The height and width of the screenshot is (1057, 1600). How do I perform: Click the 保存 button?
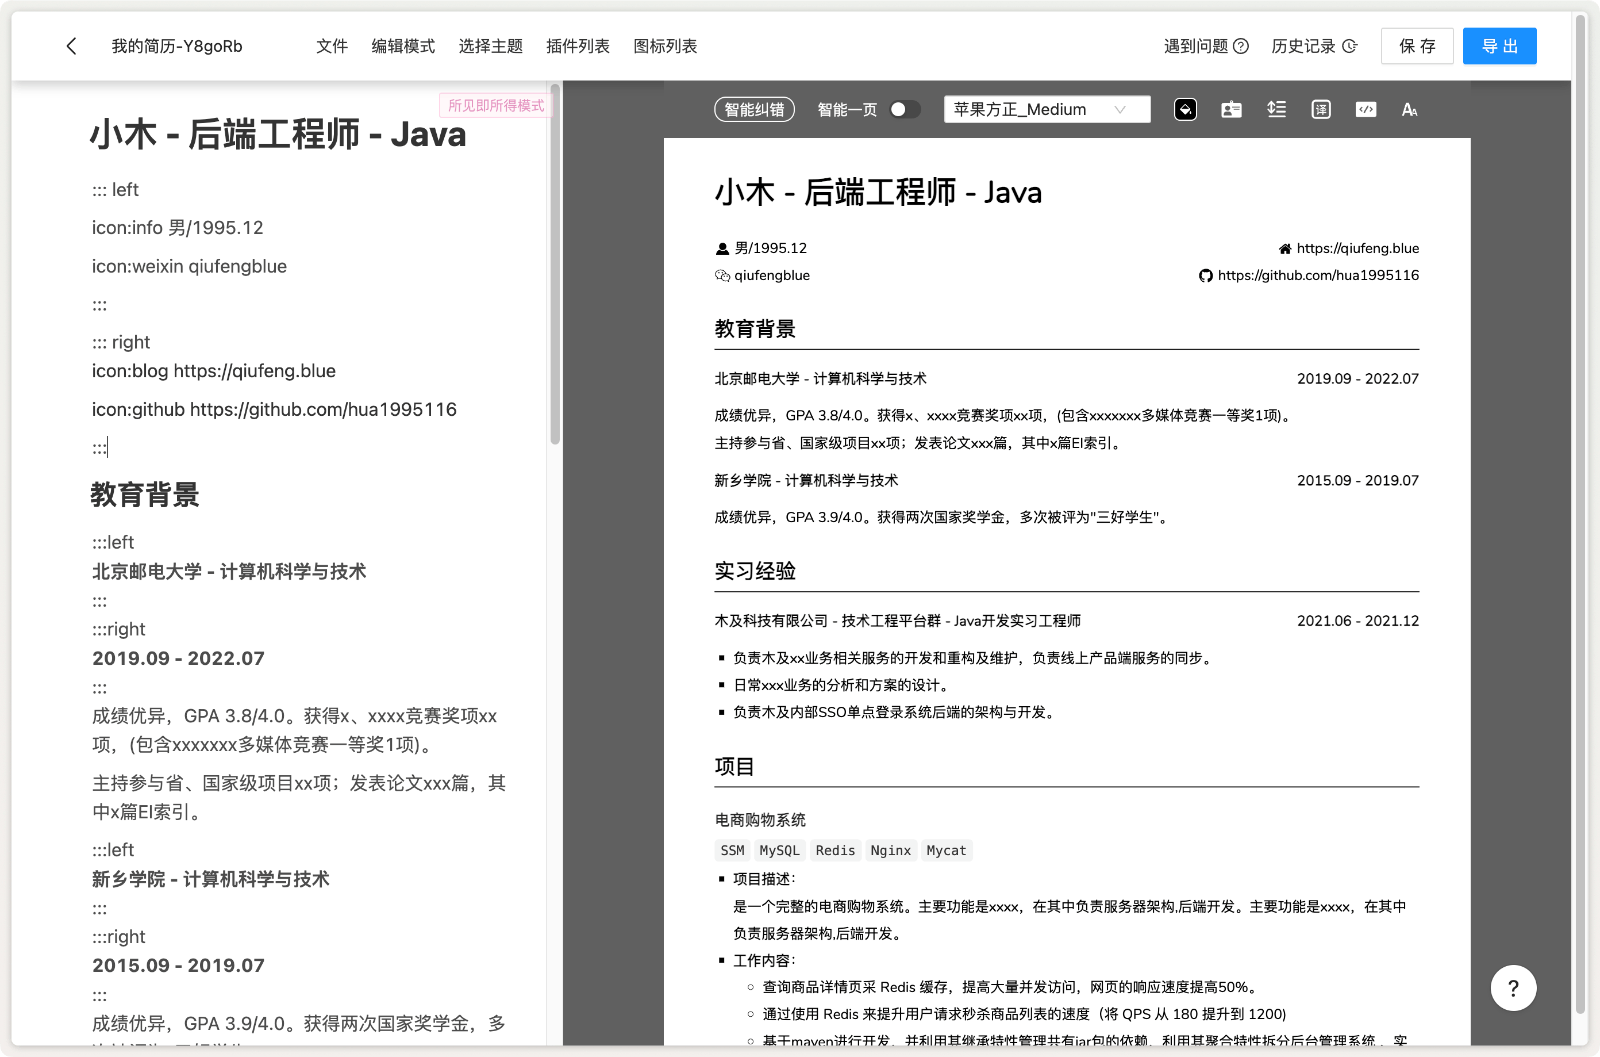1416,46
